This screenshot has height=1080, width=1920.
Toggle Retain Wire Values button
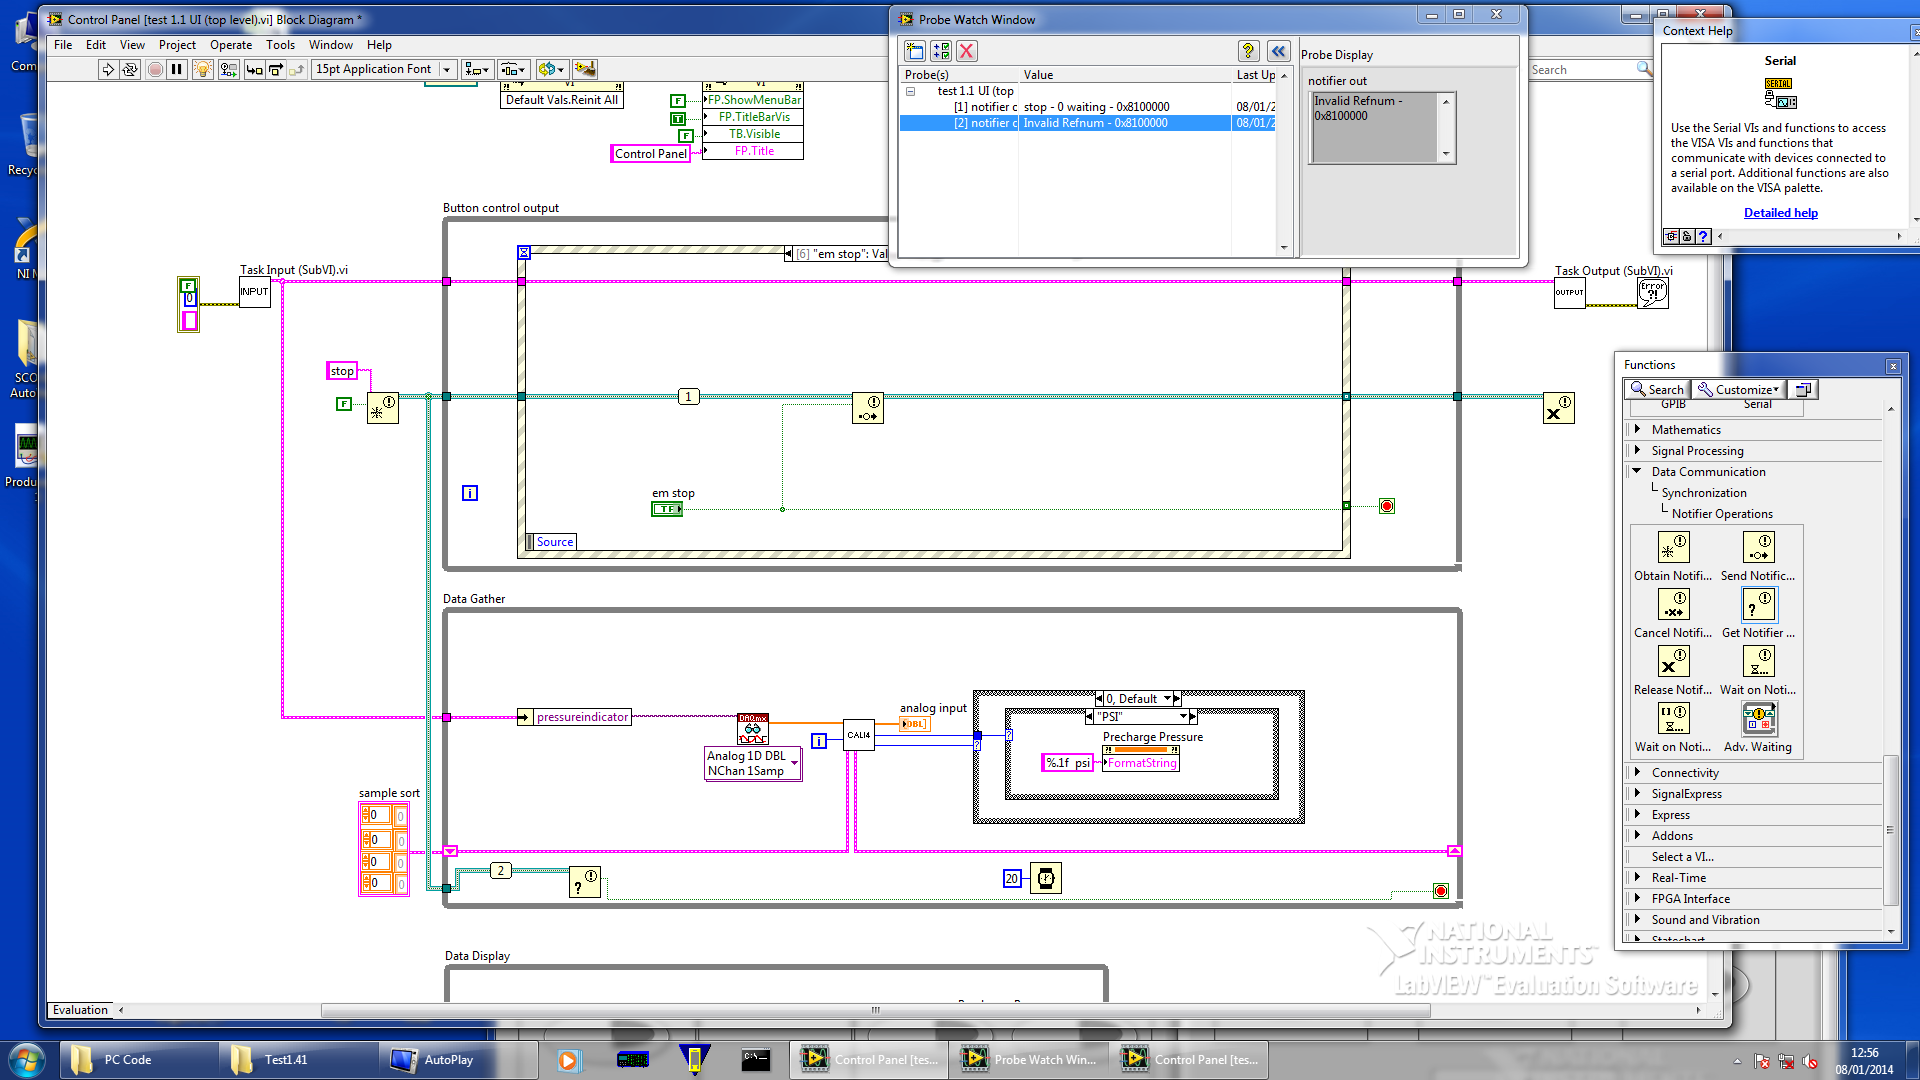[229, 69]
